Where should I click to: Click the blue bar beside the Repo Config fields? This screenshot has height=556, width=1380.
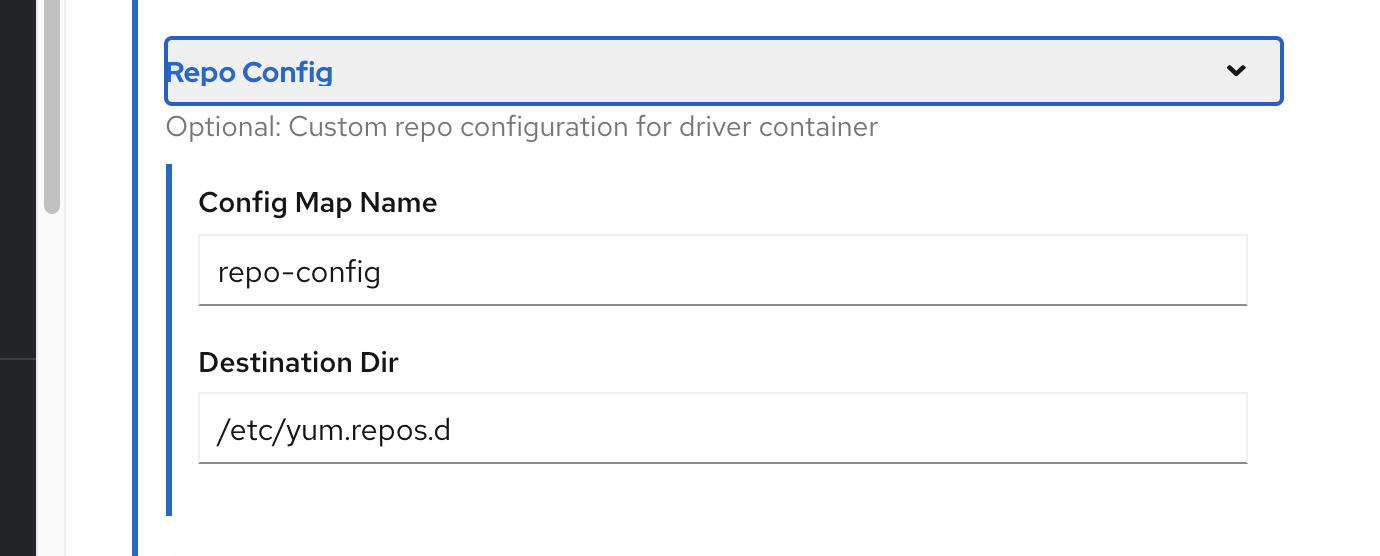(x=169, y=340)
